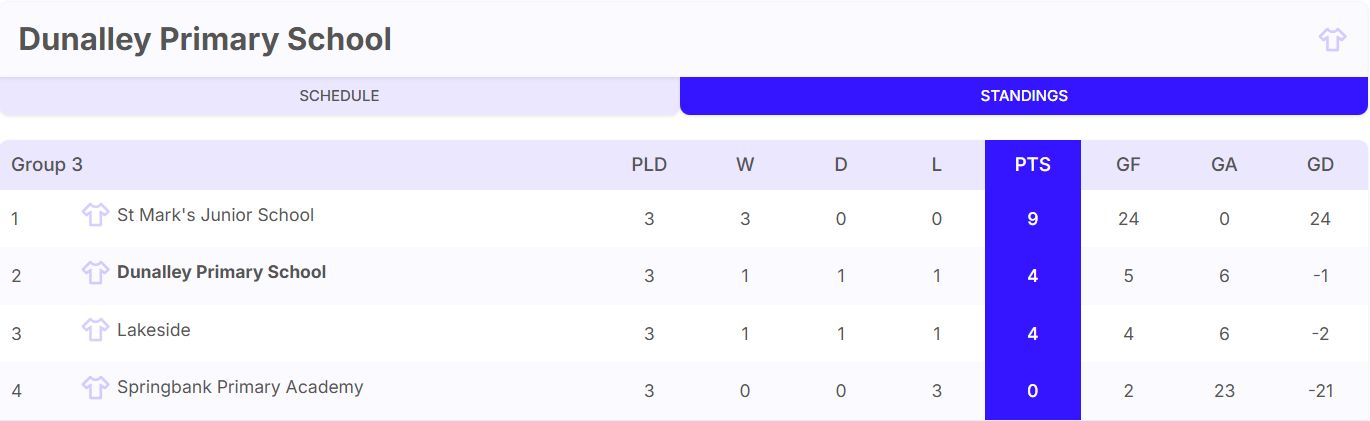Image resolution: width=1370 pixels, height=421 pixels.
Task: Click the PTS column header
Action: [1032, 165]
